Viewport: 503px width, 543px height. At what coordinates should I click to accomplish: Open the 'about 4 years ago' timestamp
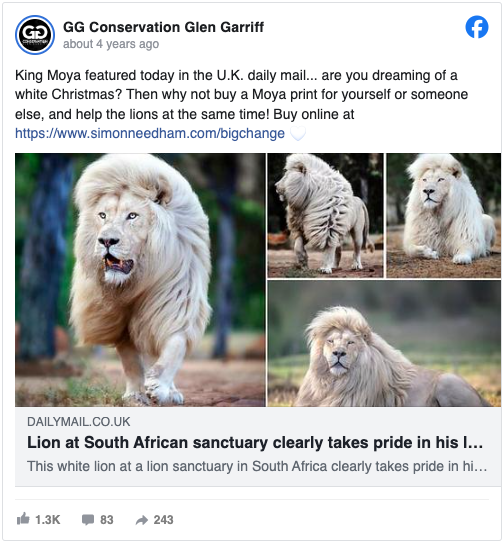pyautogui.click(x=111, y=44)
